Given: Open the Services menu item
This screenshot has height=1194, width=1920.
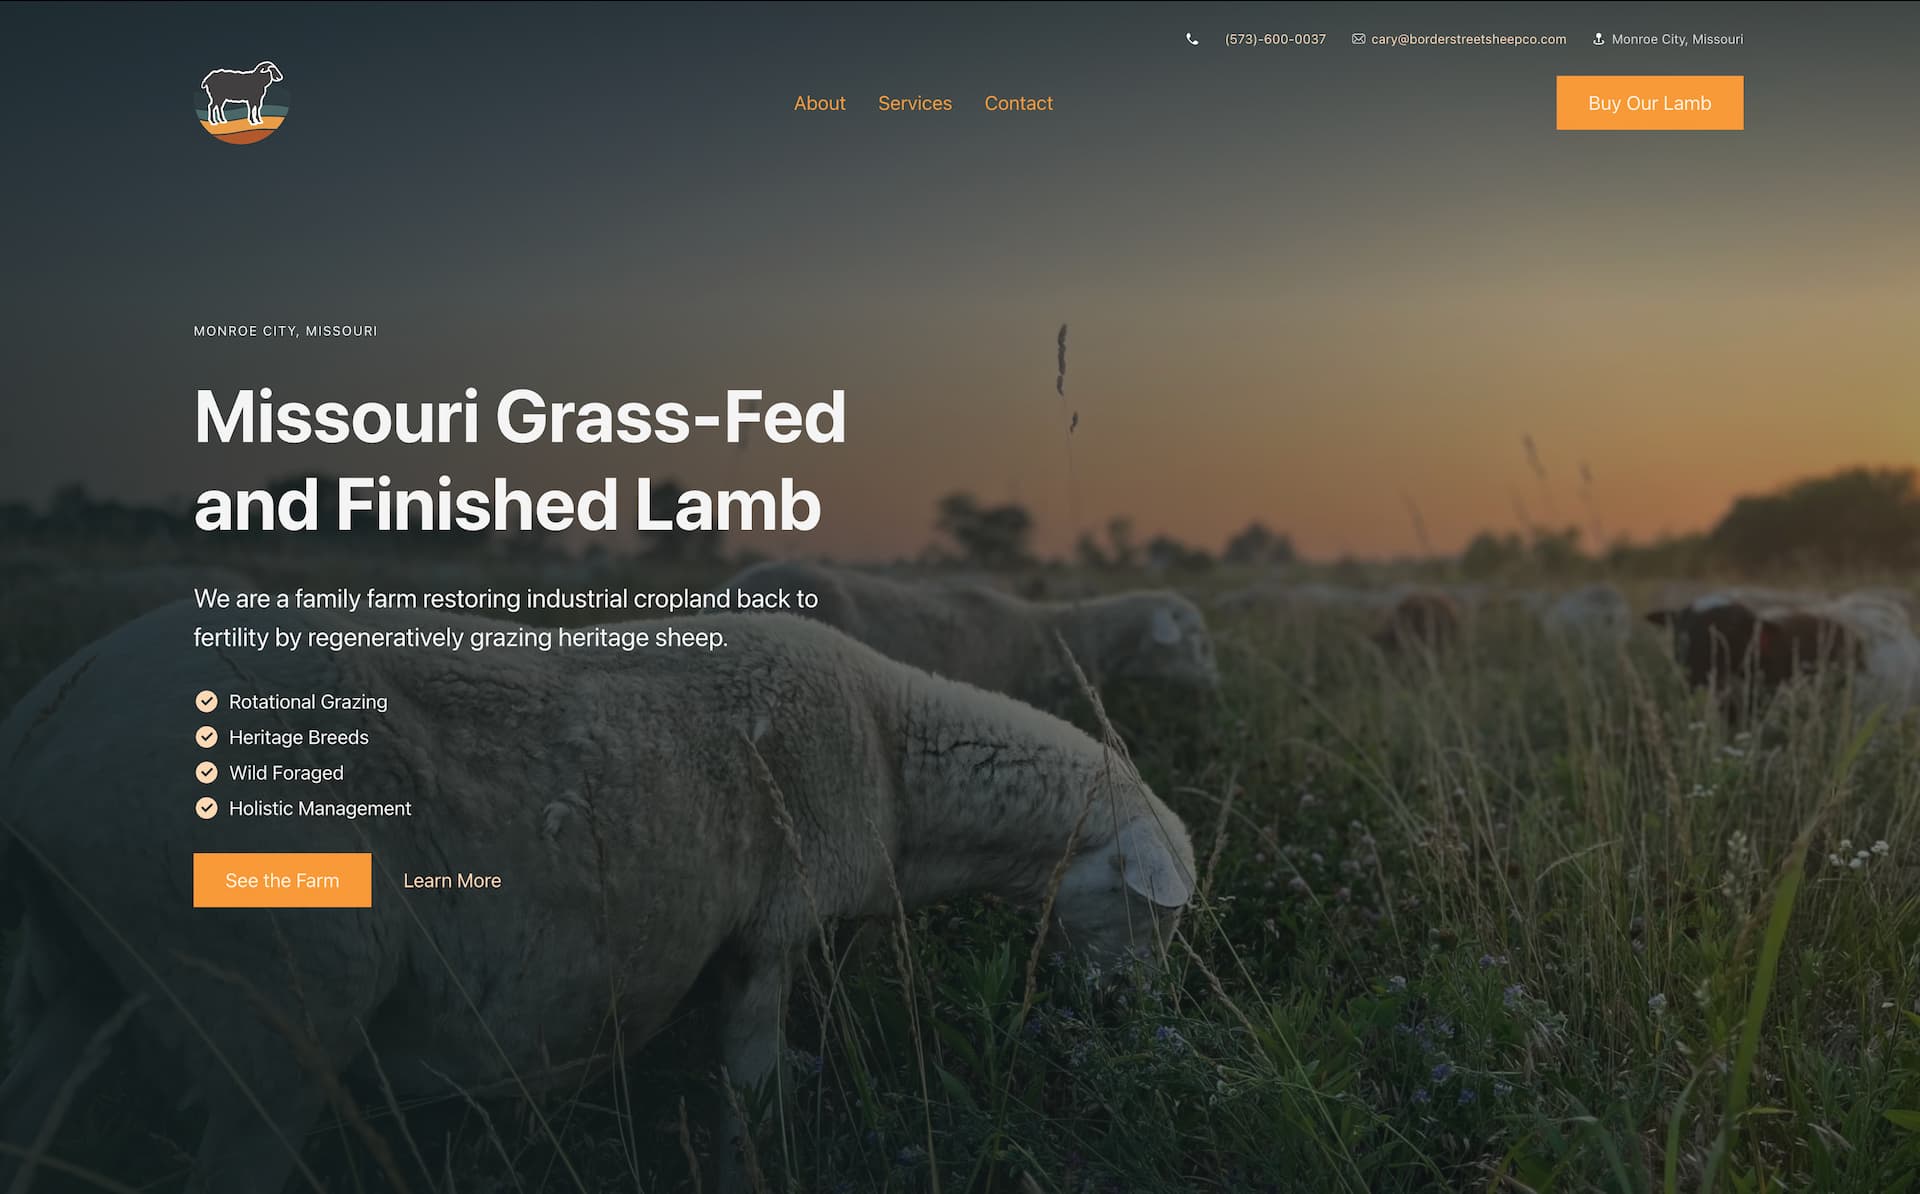Looking at the screenshot, I should click(x=915, y=103).
